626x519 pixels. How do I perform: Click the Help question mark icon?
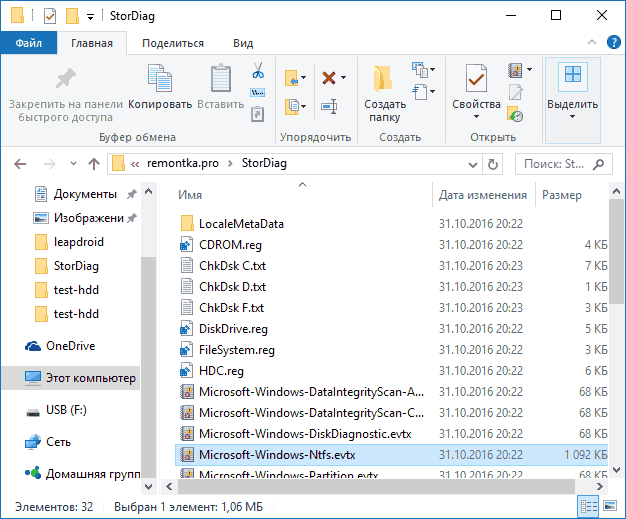tap(614, 42)
